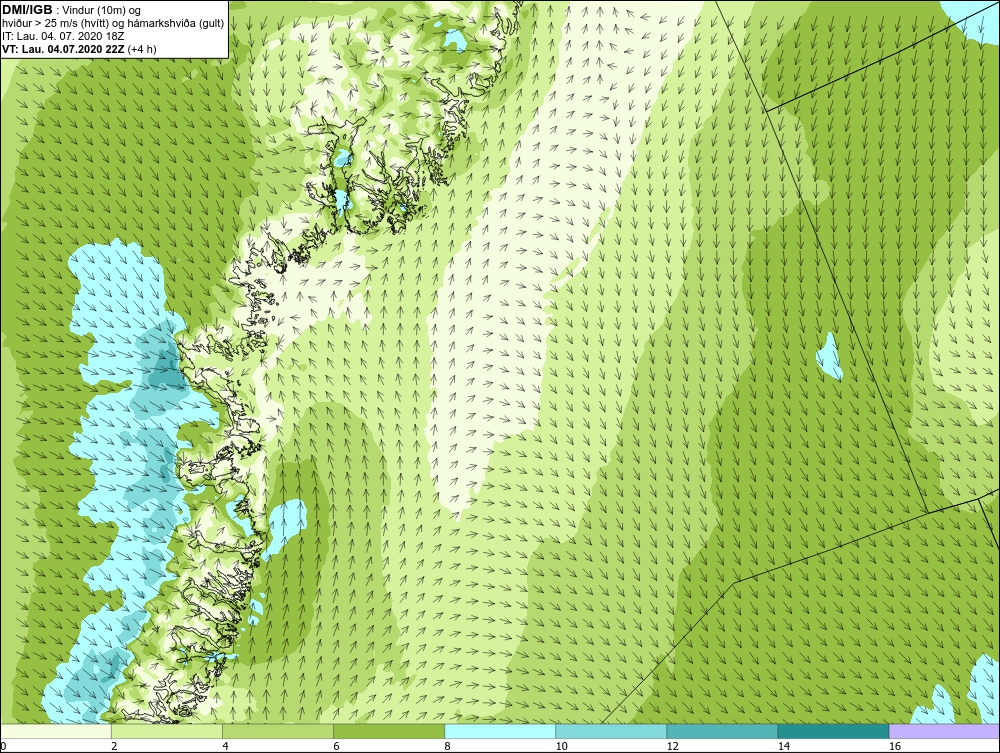This screenshot has height=753, width=1000.
Task: Click the legend value label 0
Action: click(x=3, y=746)
